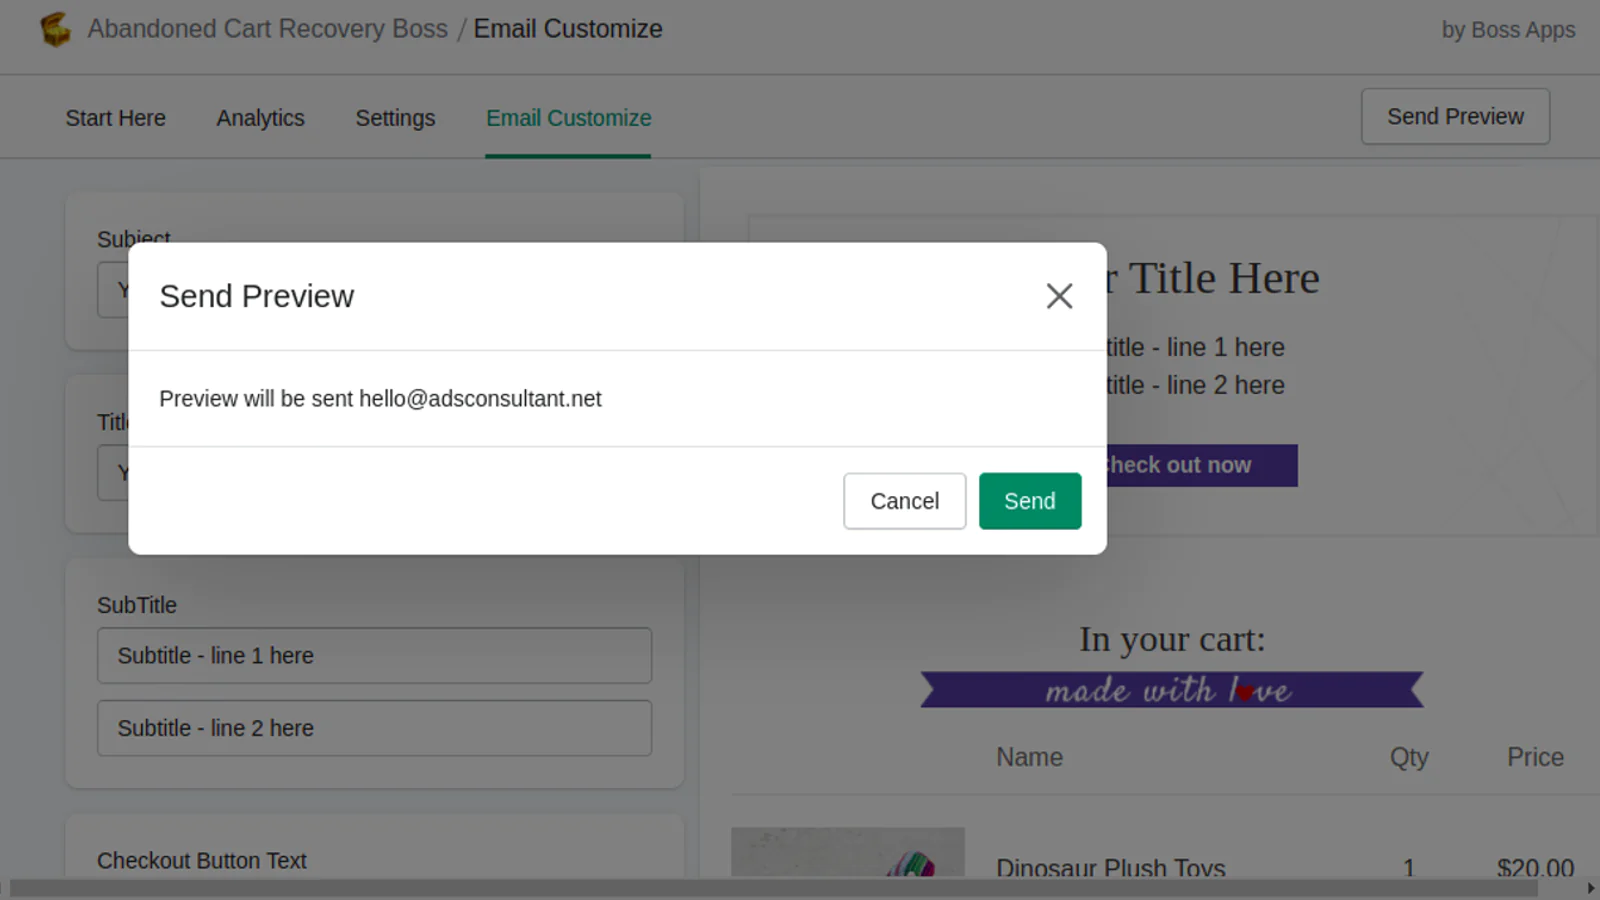Viewport: 1600px width, 900px height.
Task: Click the Title Here heading in preview
Action: coord(1222,278)
